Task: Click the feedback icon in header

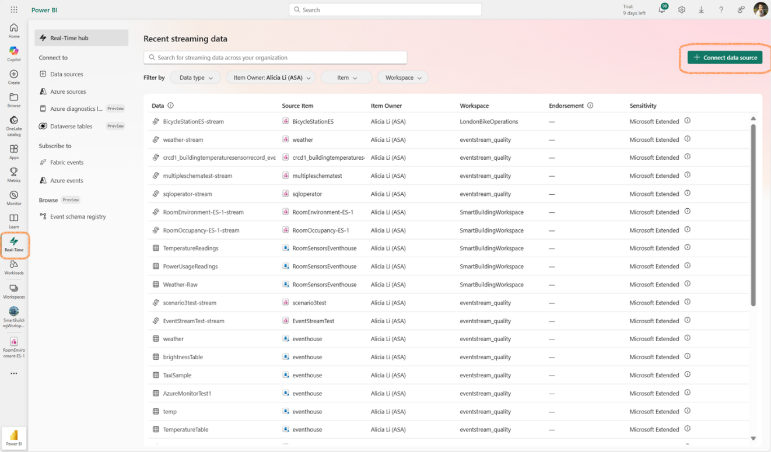Action: pos(741,10)
